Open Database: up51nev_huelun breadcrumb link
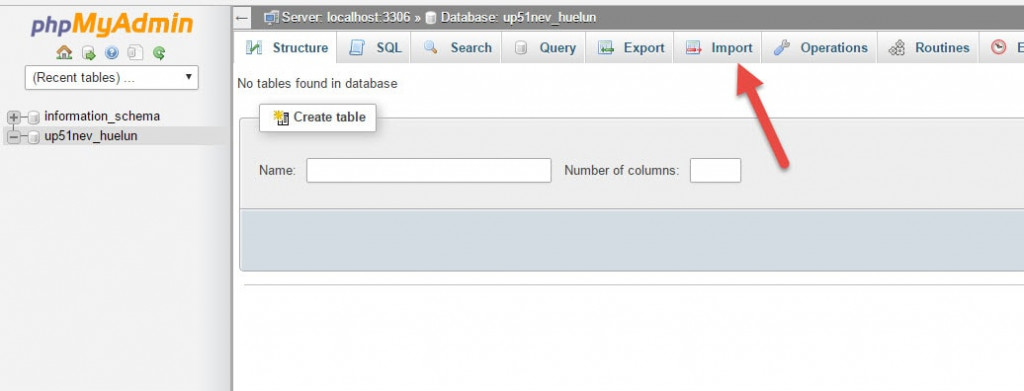The image size is (1024, 391). [x=519, y=18]
